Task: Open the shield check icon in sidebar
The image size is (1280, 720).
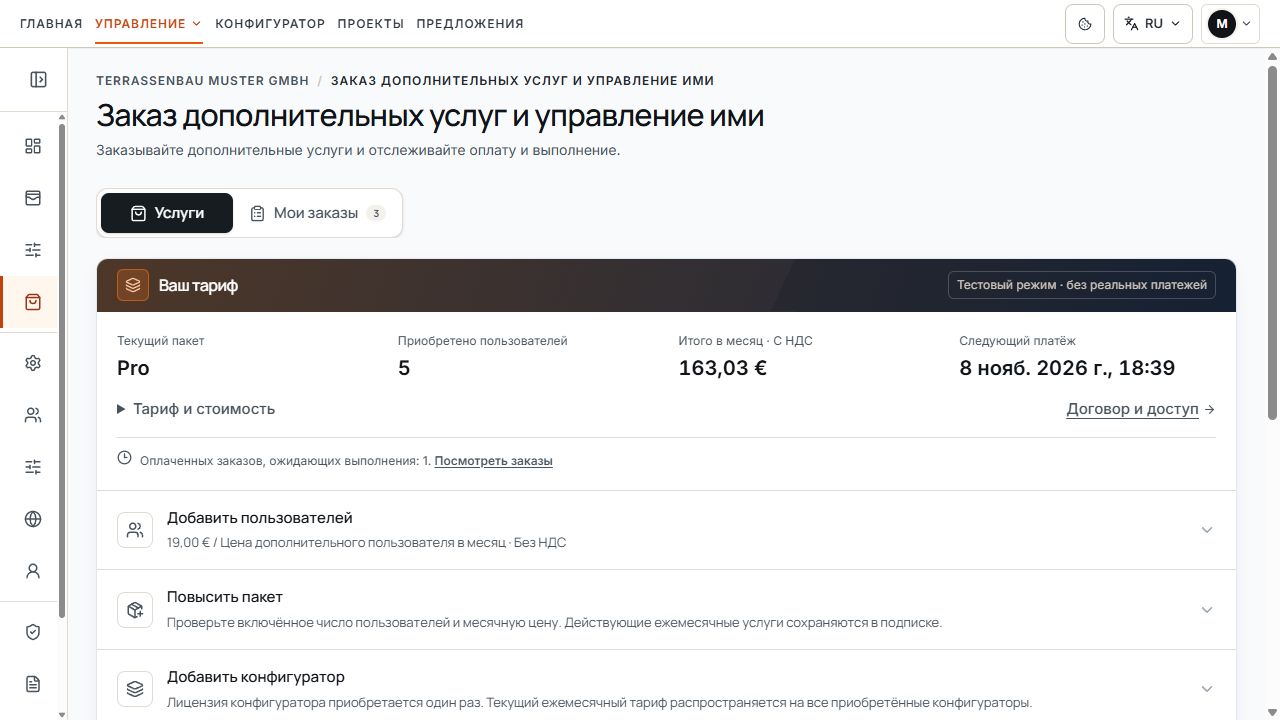Action: point(33,632)
